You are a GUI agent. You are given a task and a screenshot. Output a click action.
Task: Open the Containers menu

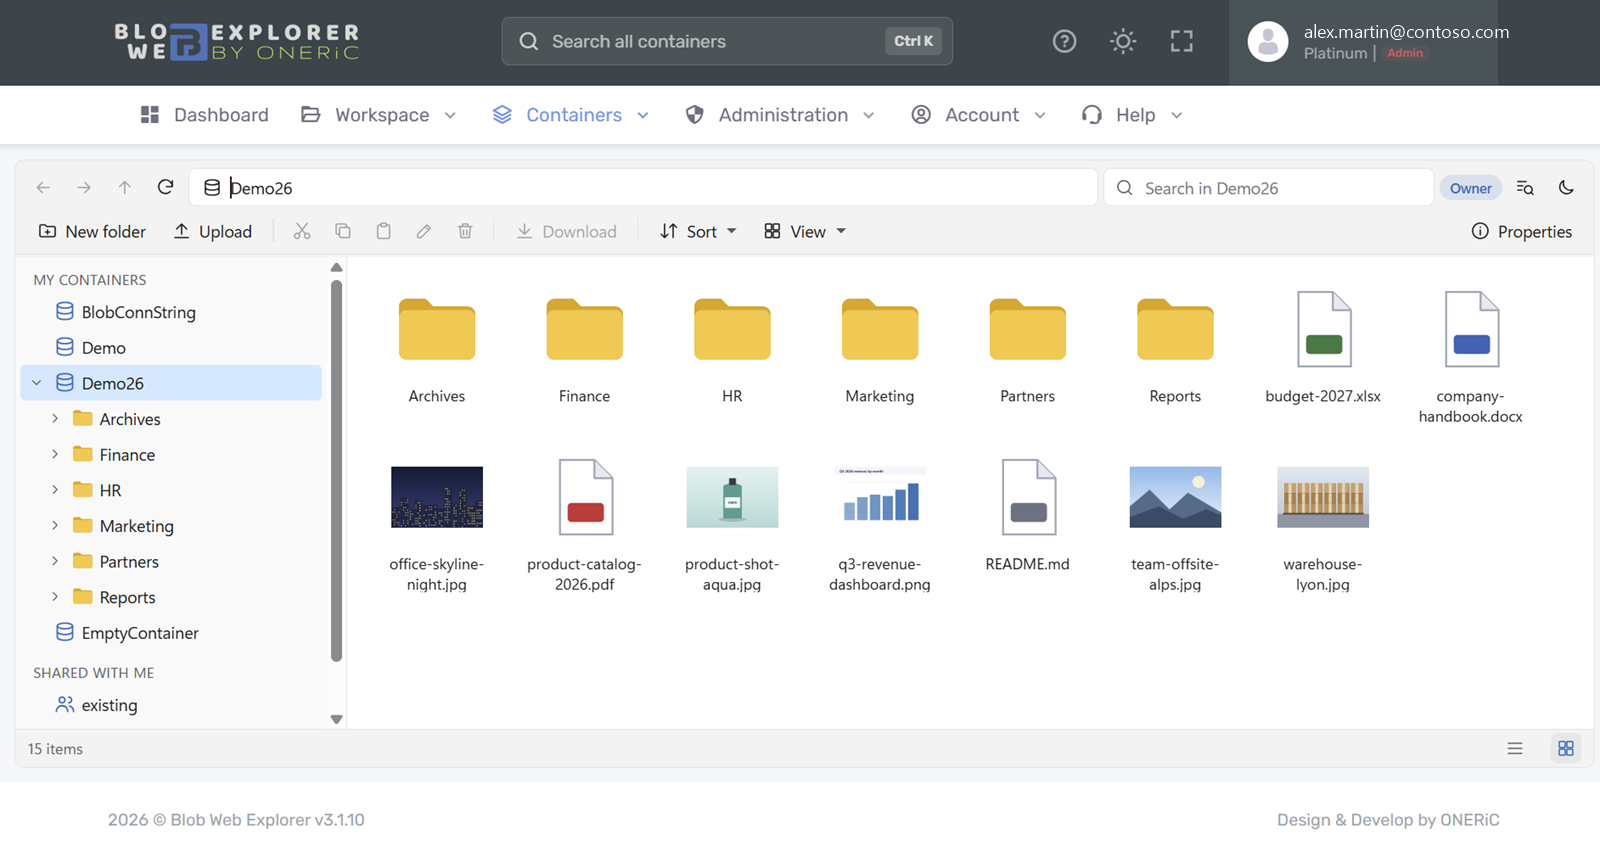coord(571,115)
